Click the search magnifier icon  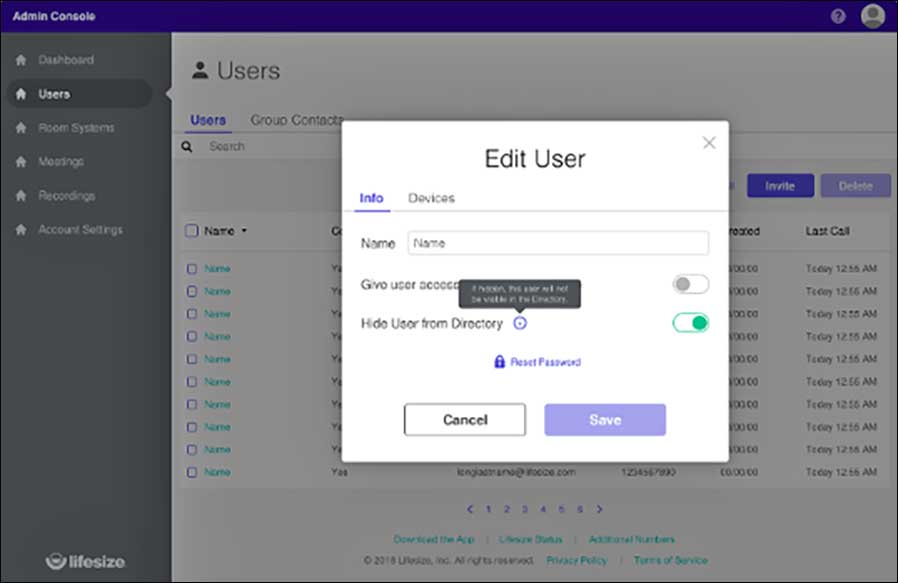(186, 146)
